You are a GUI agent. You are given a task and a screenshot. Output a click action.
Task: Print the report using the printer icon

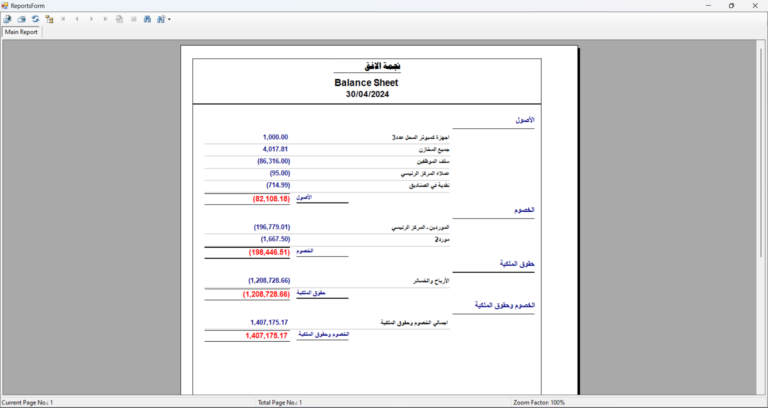point(21,19)
